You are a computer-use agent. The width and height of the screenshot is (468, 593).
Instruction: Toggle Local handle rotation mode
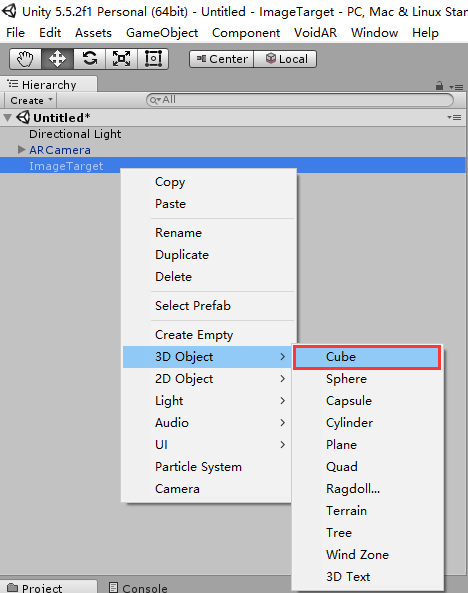tap(285, 59)
